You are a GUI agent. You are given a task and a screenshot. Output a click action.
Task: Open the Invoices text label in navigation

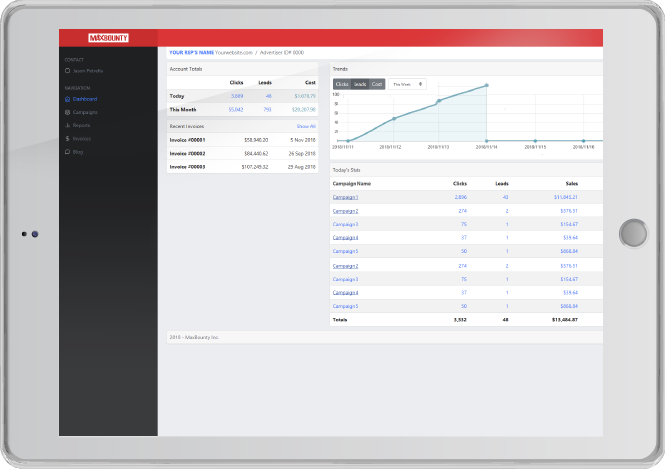[x=84, y=138]
